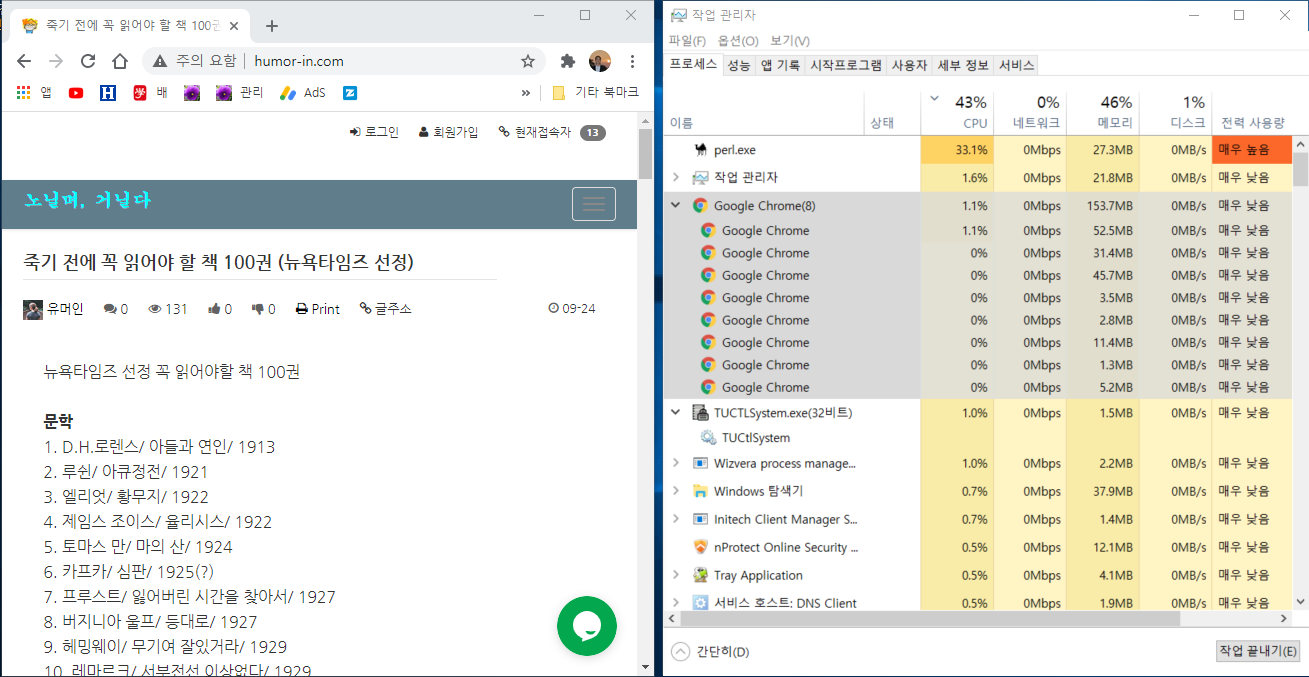1309x677 pixels.
Task: Open the apps grid bookmark
Action: 34,92
